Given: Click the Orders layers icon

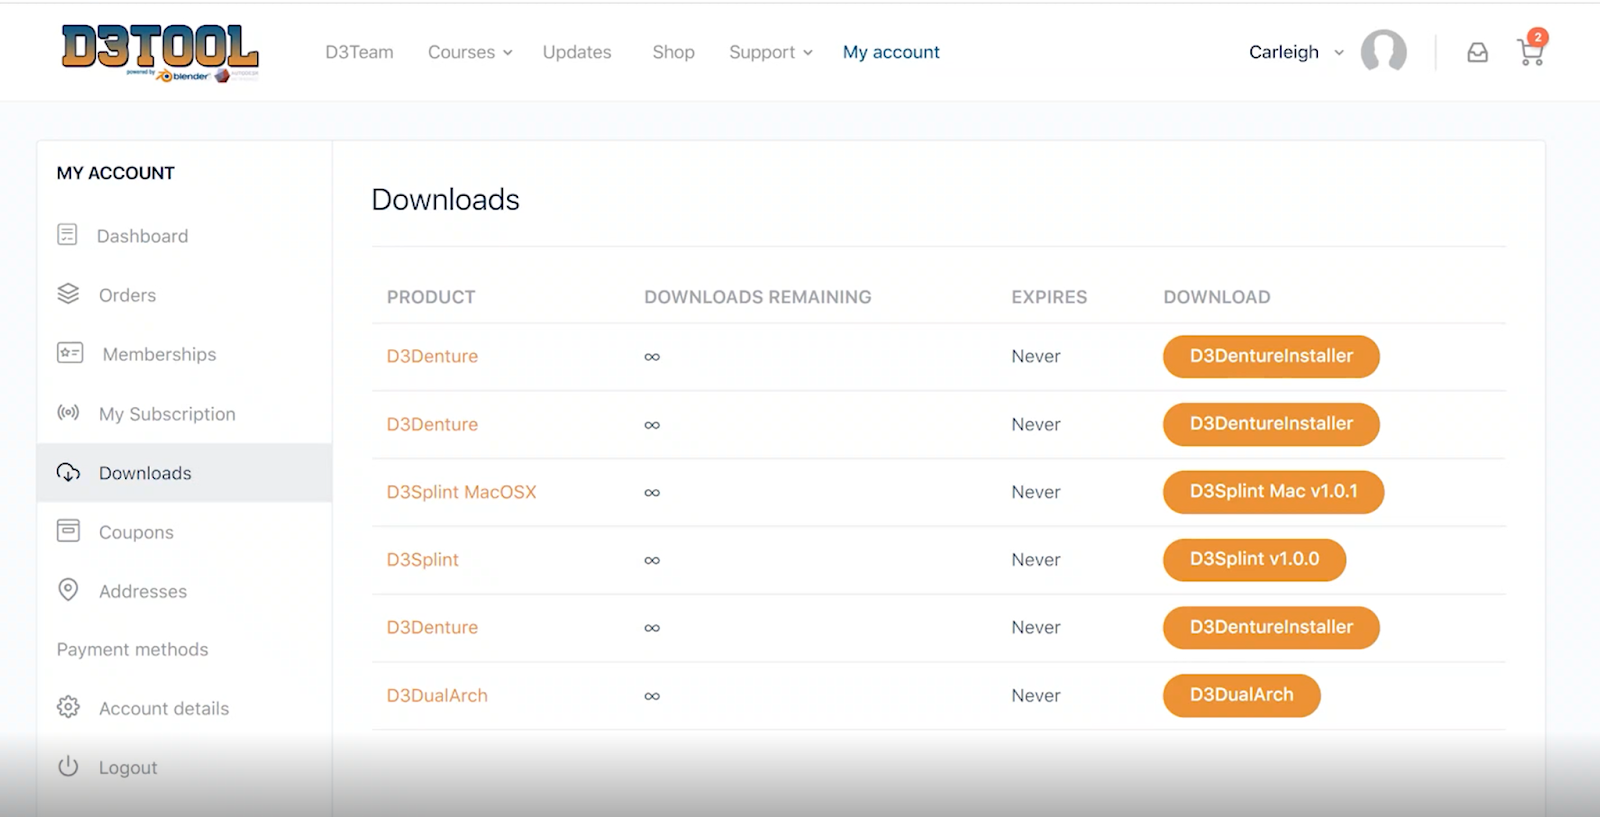Looking at the screenshot, I should (68, 294).
